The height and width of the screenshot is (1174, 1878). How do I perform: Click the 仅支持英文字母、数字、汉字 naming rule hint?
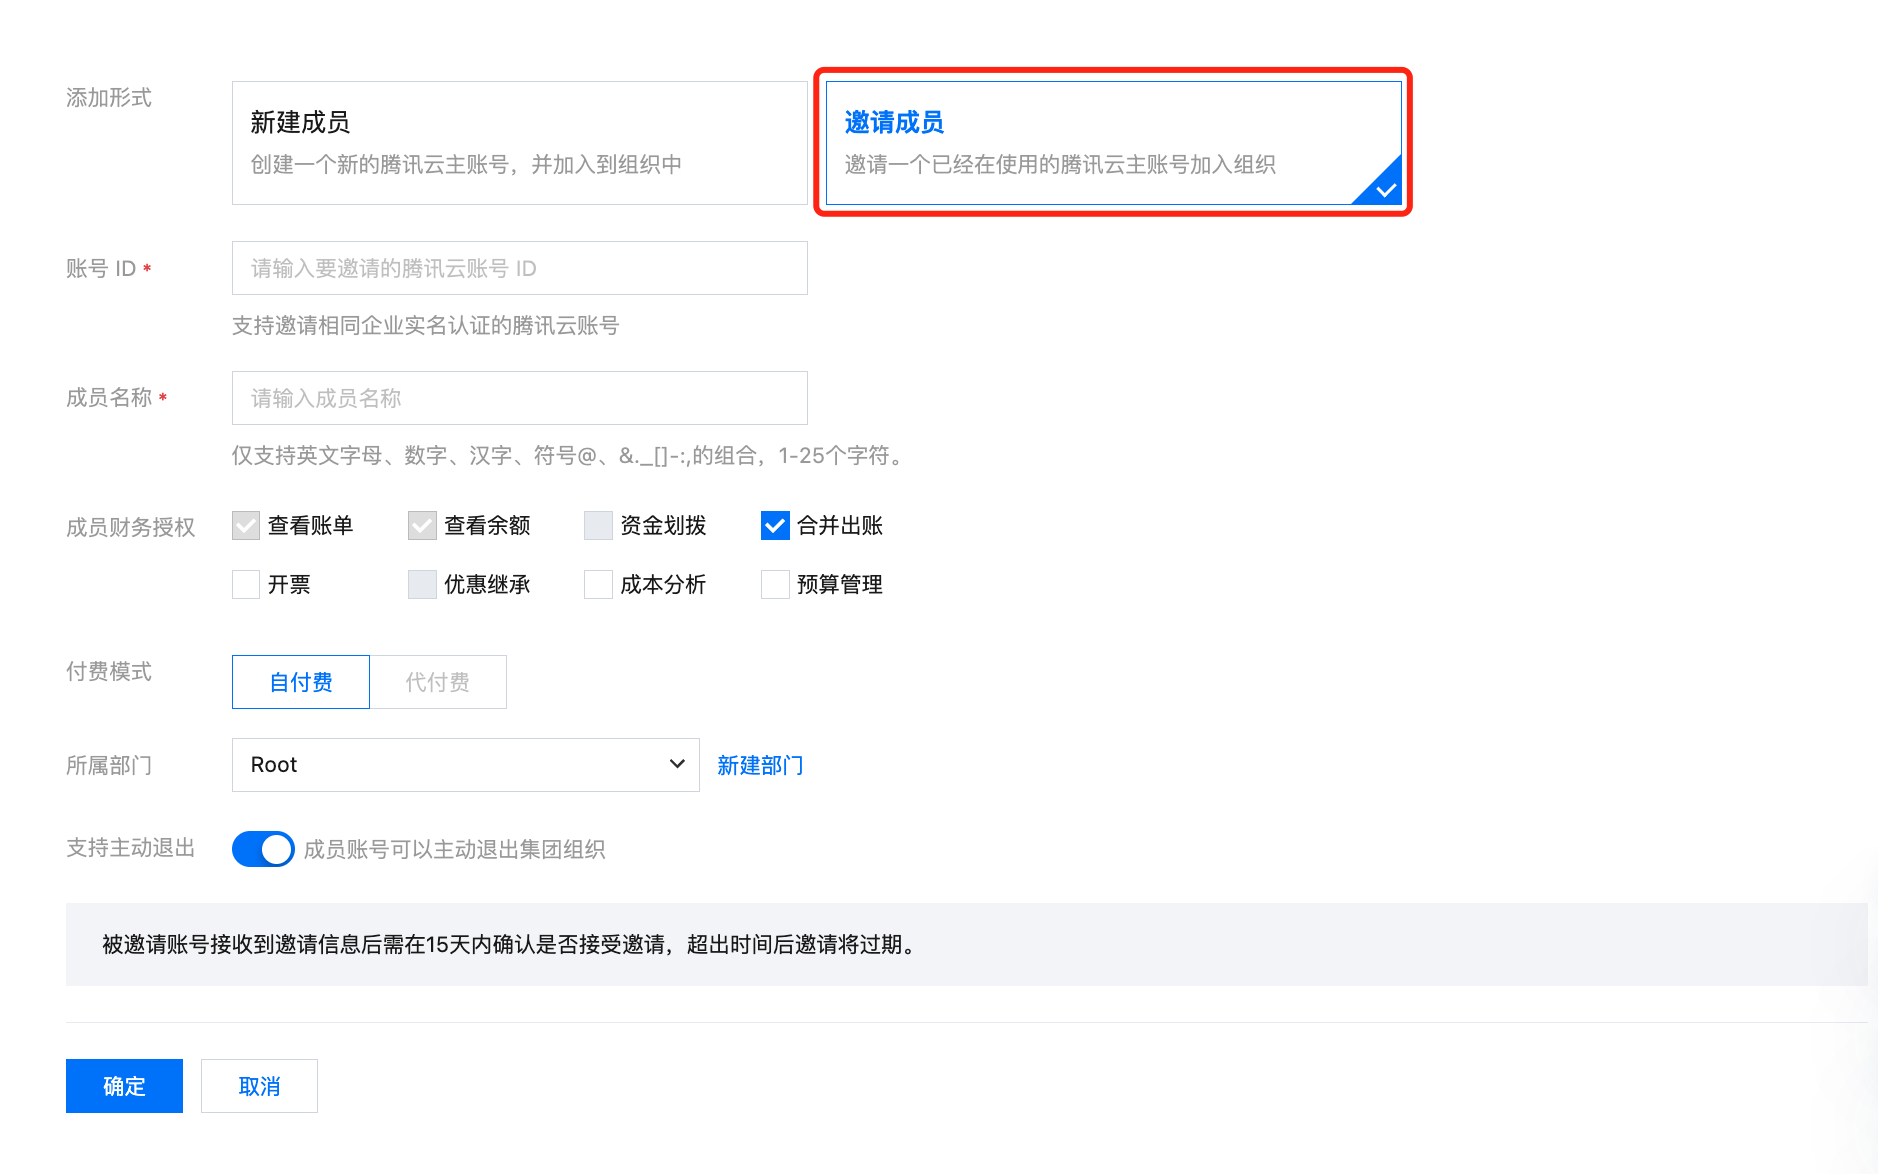point(570,456)
